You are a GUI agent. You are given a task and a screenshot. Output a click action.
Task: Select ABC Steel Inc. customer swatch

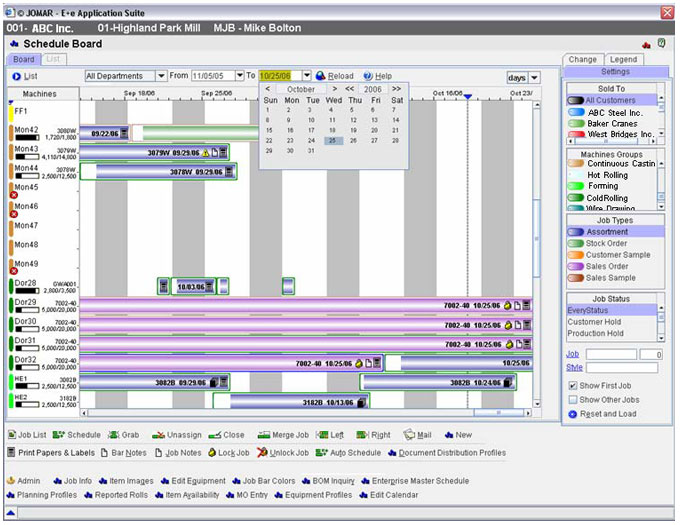[x=576, y=112]
